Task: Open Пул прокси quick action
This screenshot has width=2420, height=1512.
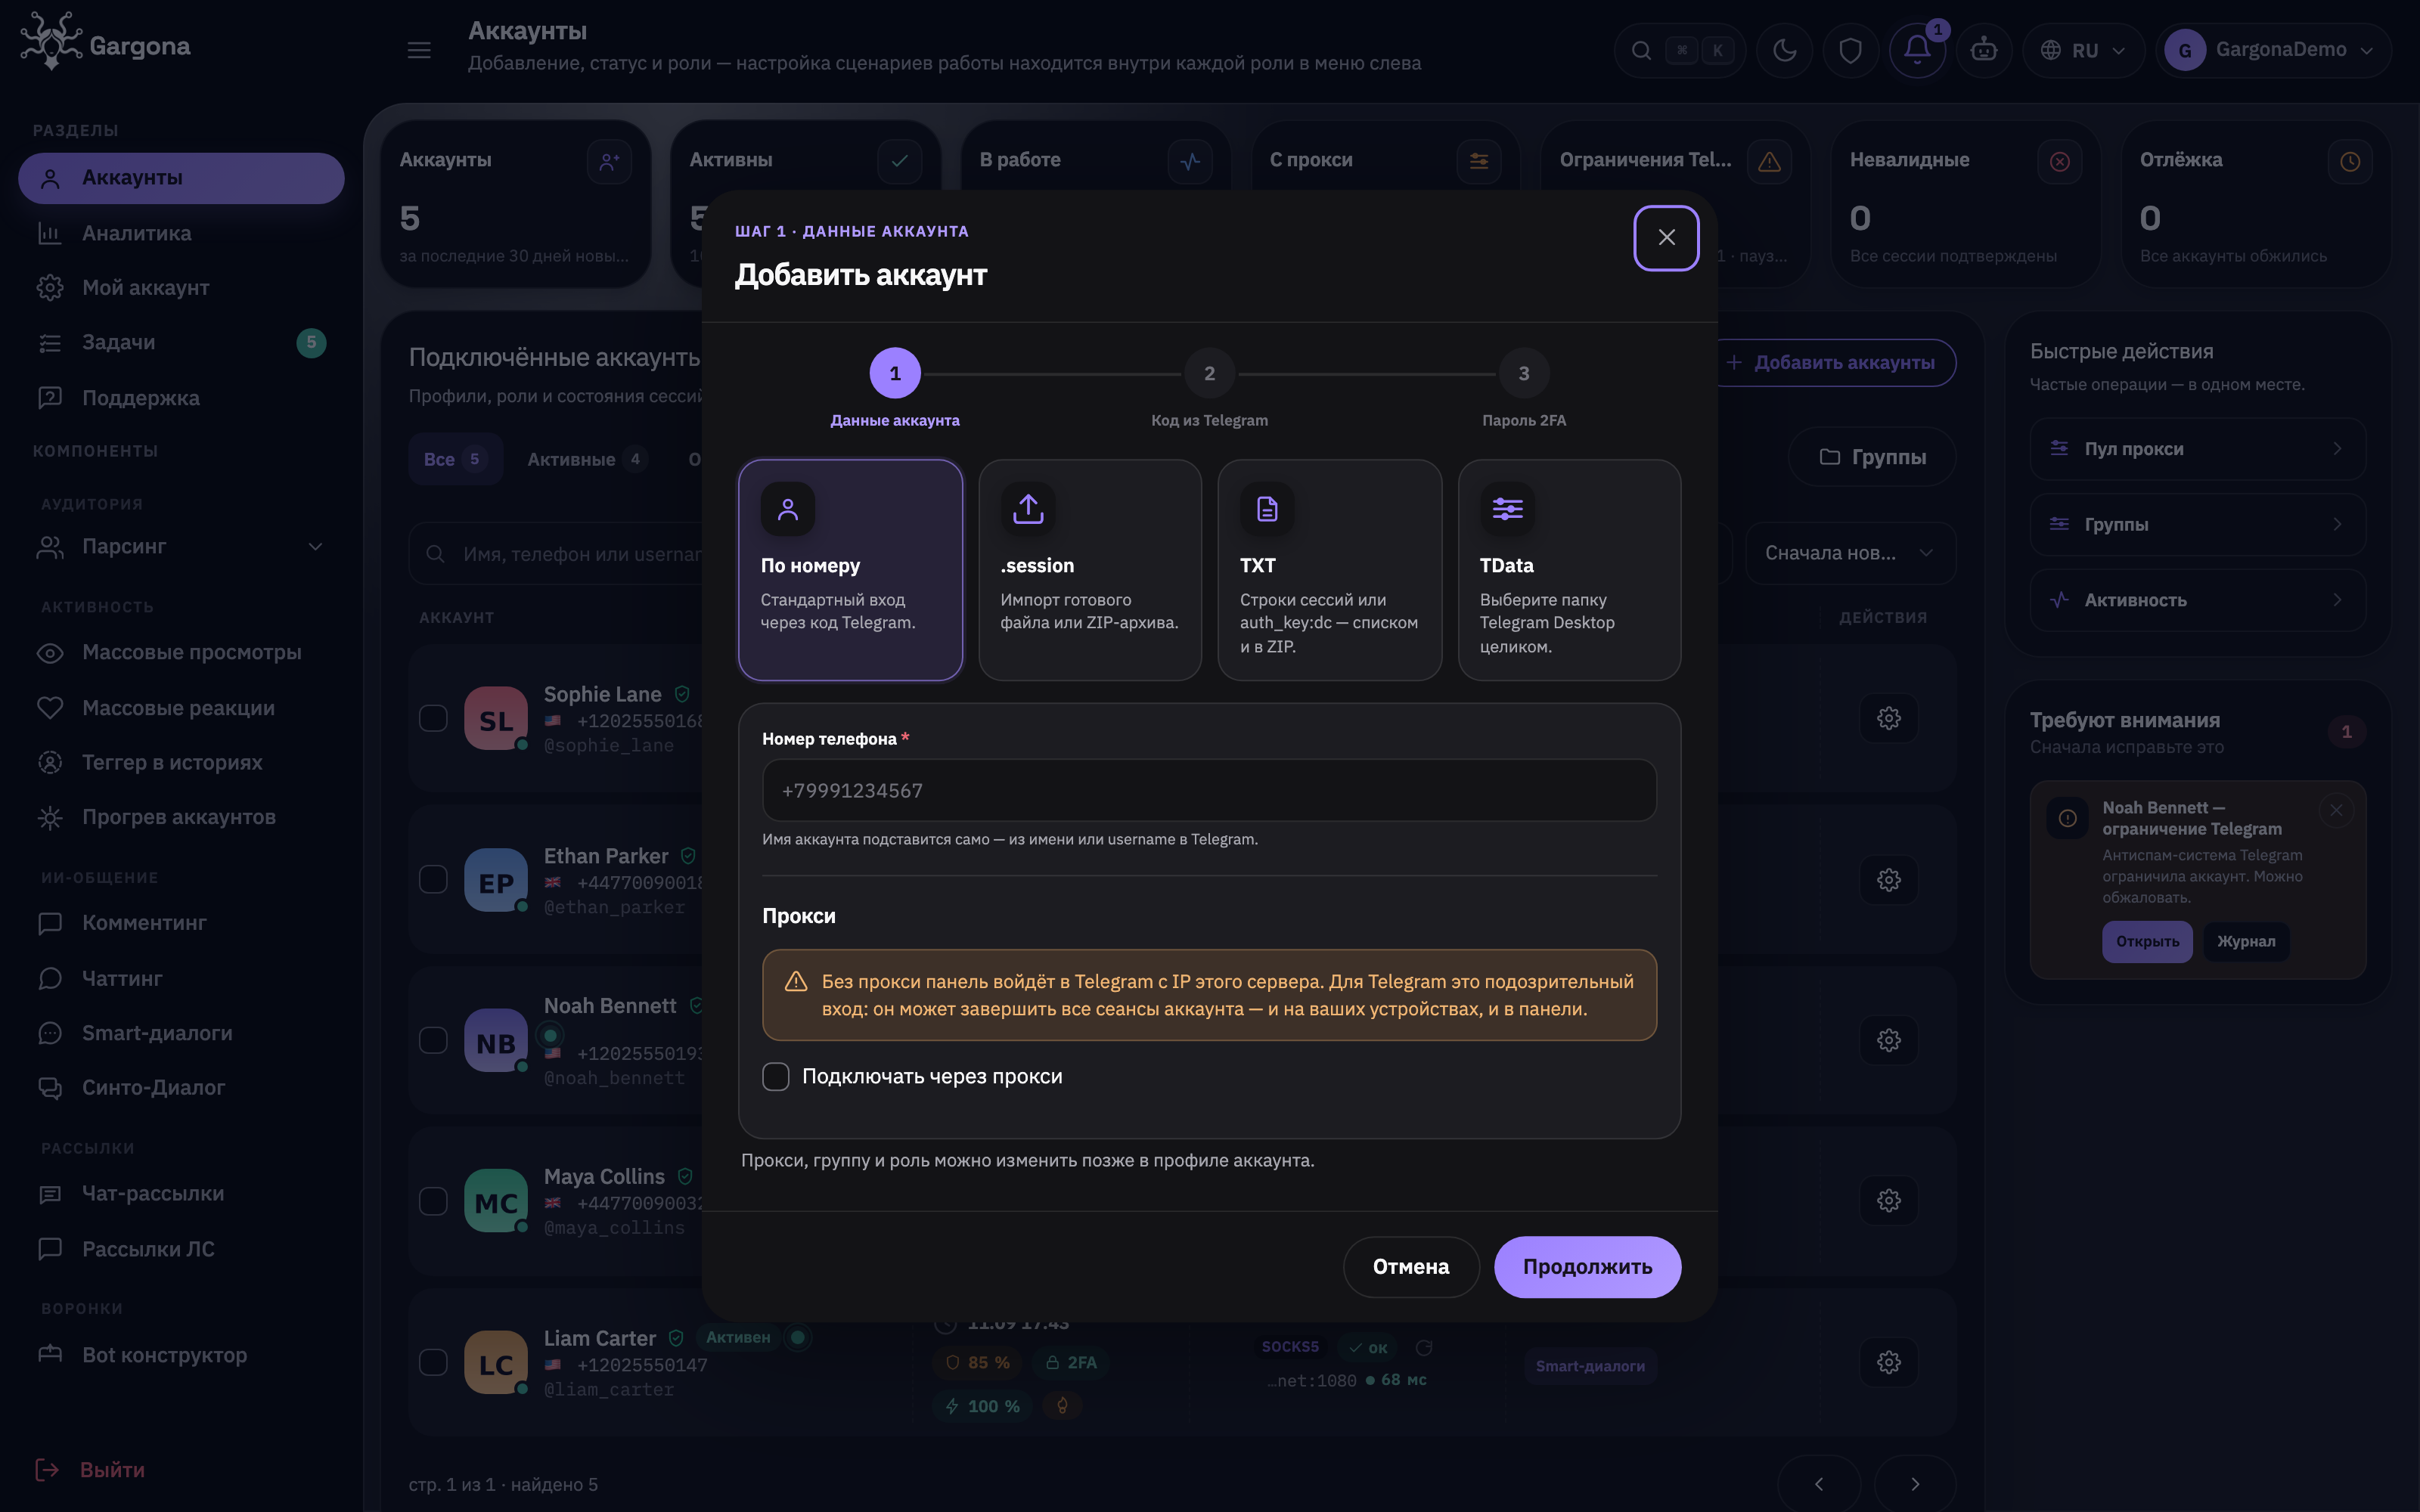Action: (x=2197, y=449)
